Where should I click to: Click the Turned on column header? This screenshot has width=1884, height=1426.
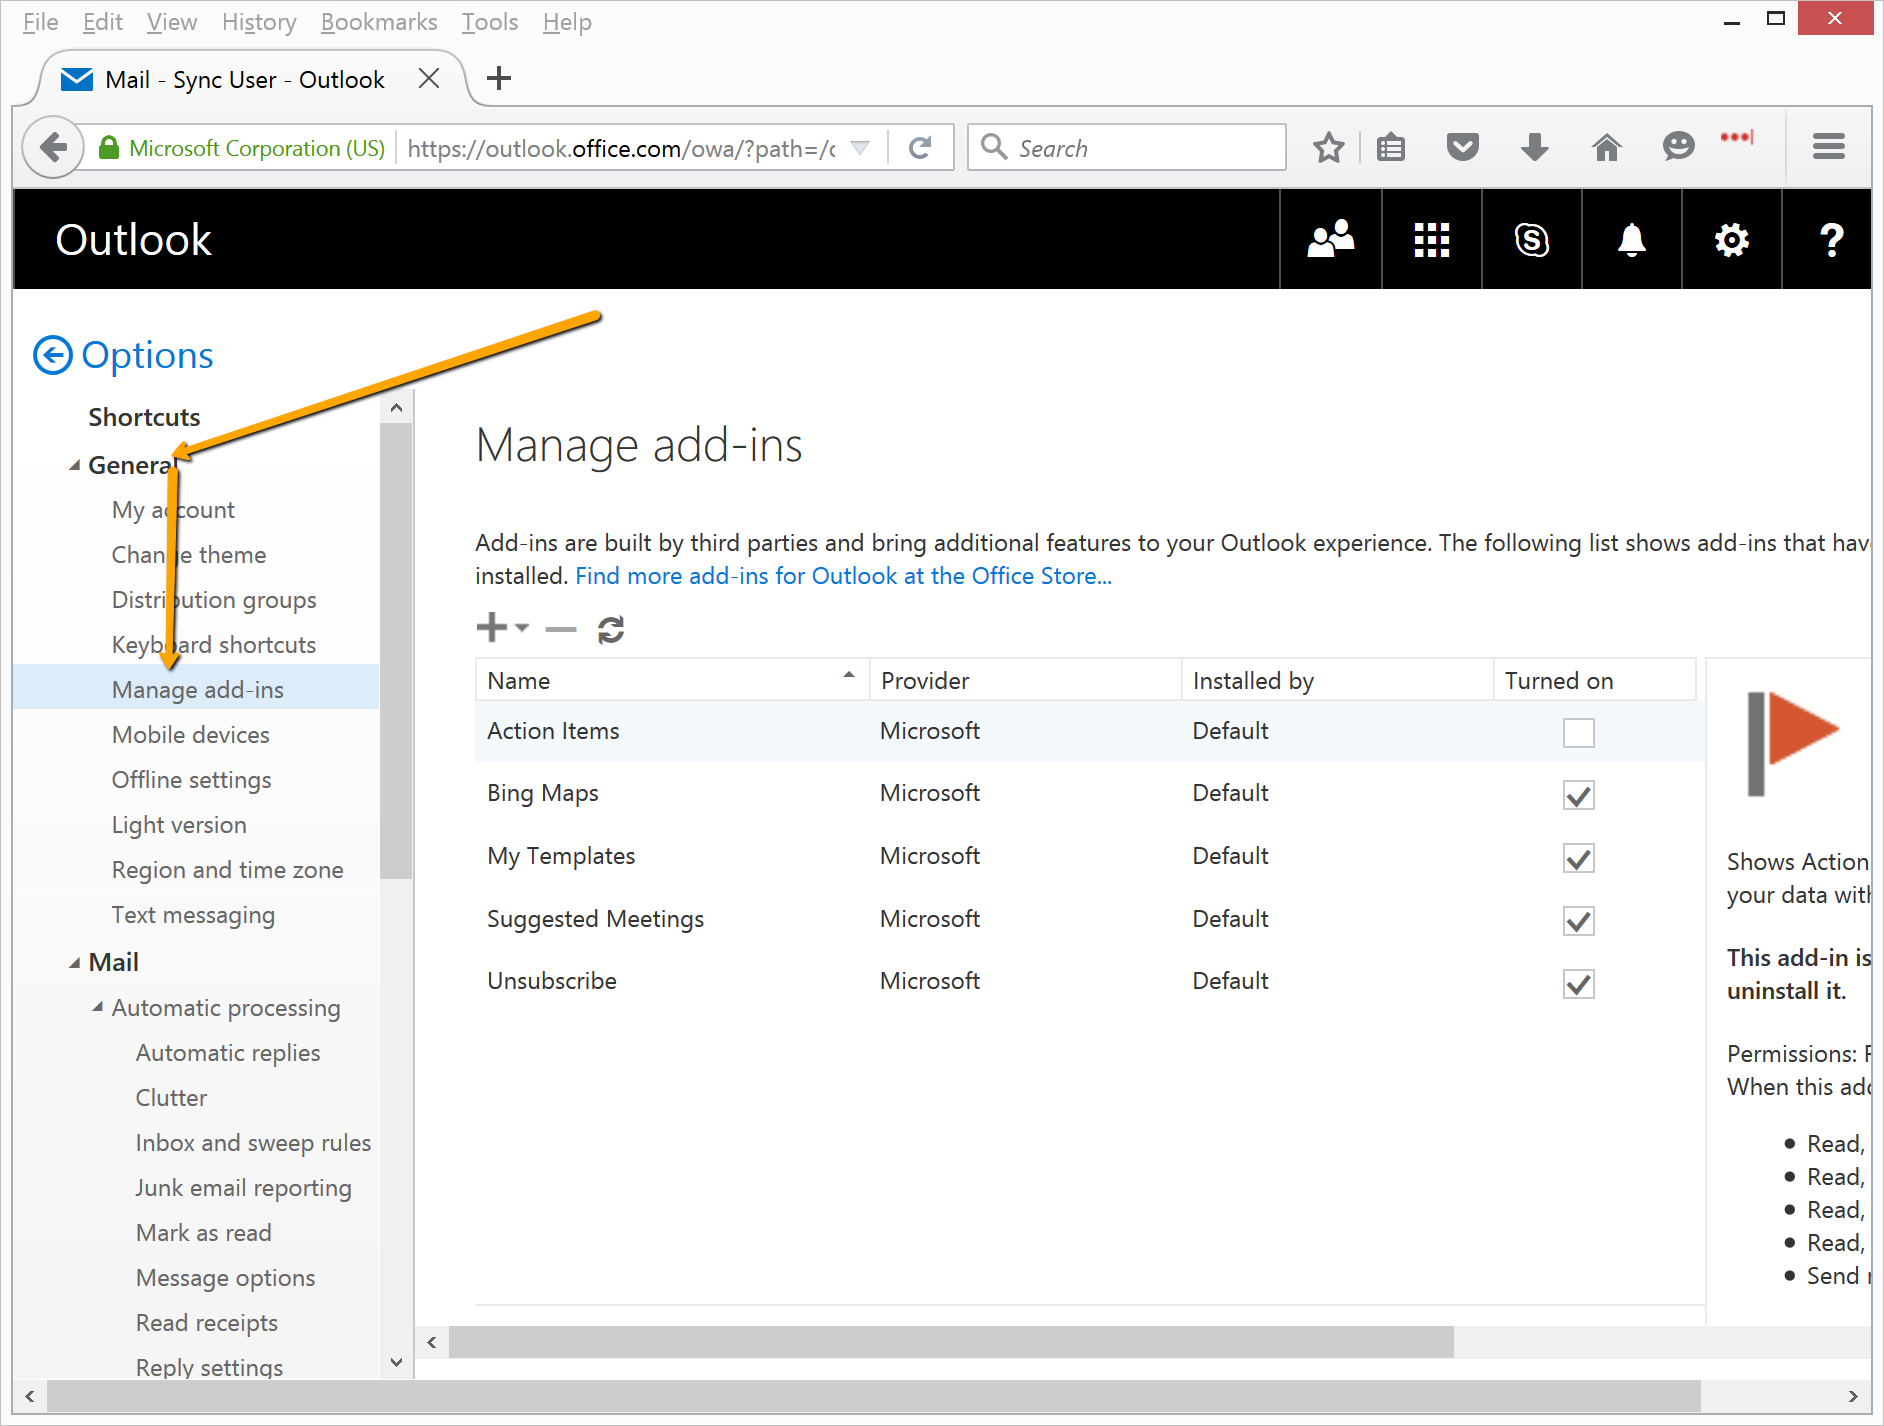(1594, 680)
